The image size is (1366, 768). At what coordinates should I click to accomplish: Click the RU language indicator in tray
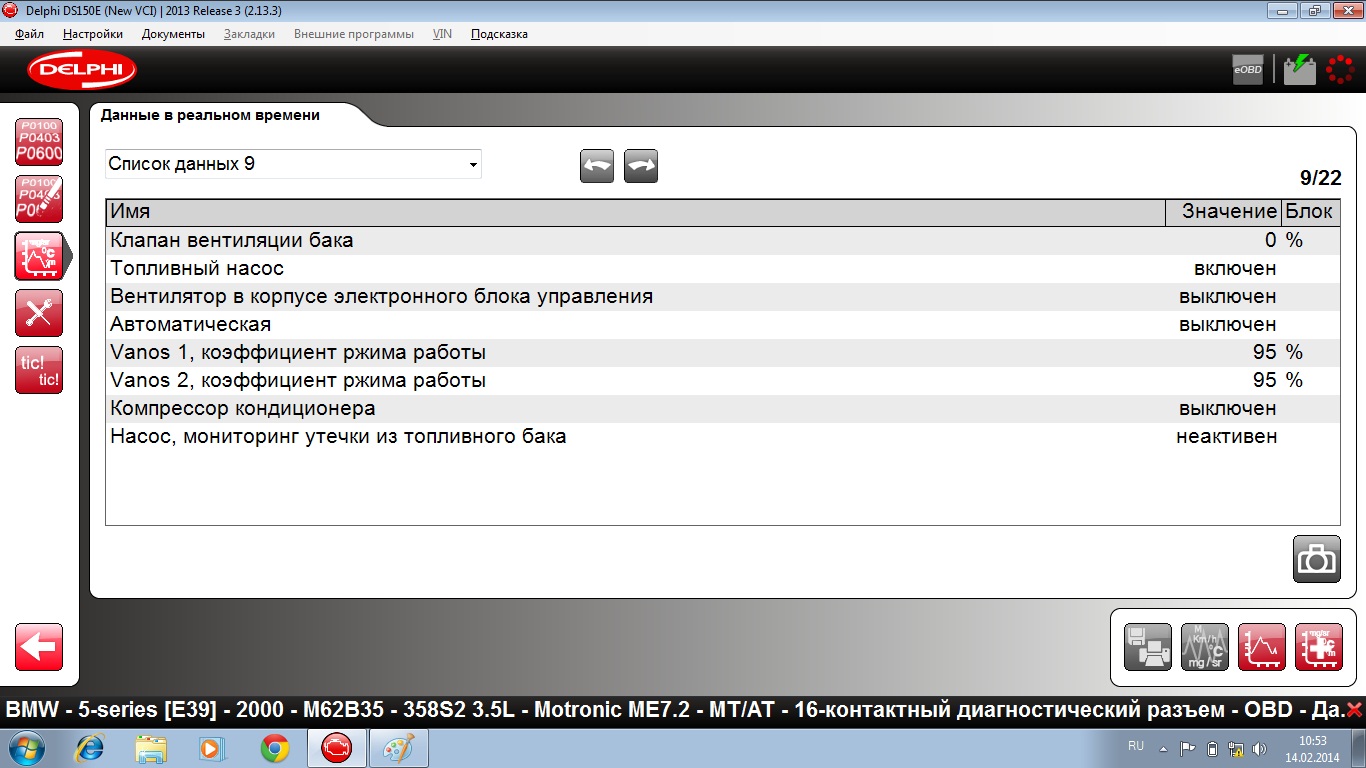point(1136,746)
